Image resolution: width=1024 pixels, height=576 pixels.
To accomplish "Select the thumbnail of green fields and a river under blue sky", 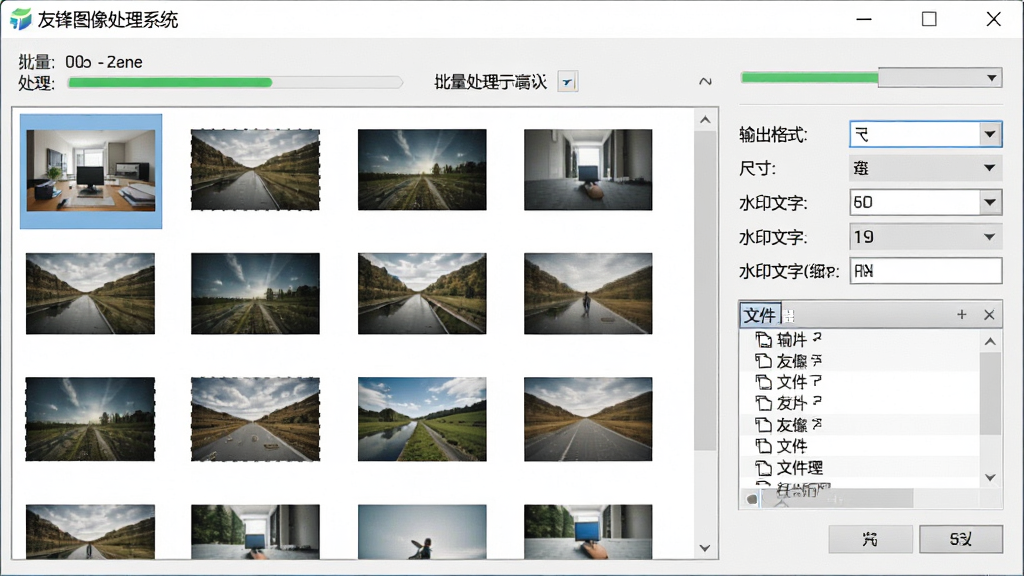I will pyautogui.click(x=422, y=419).
